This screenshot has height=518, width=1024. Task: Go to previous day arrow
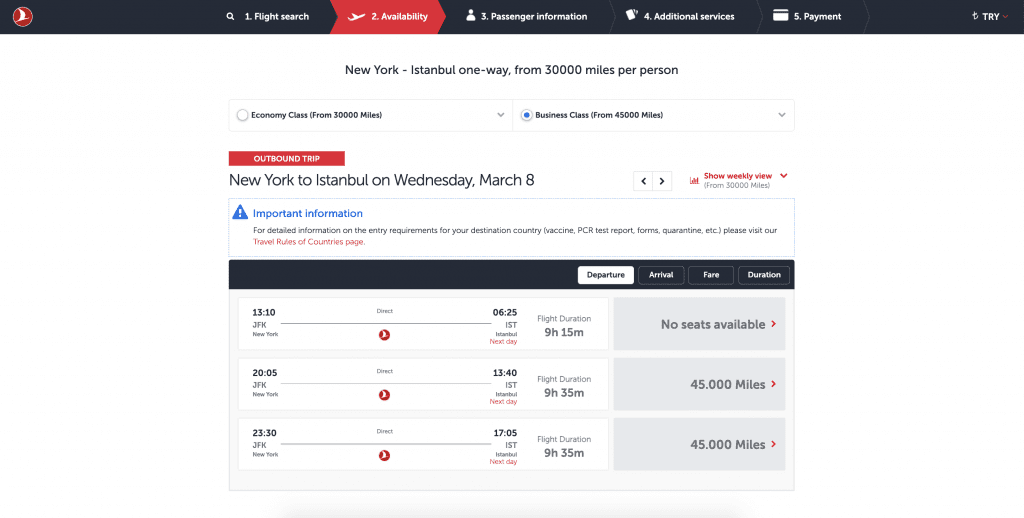643,181
